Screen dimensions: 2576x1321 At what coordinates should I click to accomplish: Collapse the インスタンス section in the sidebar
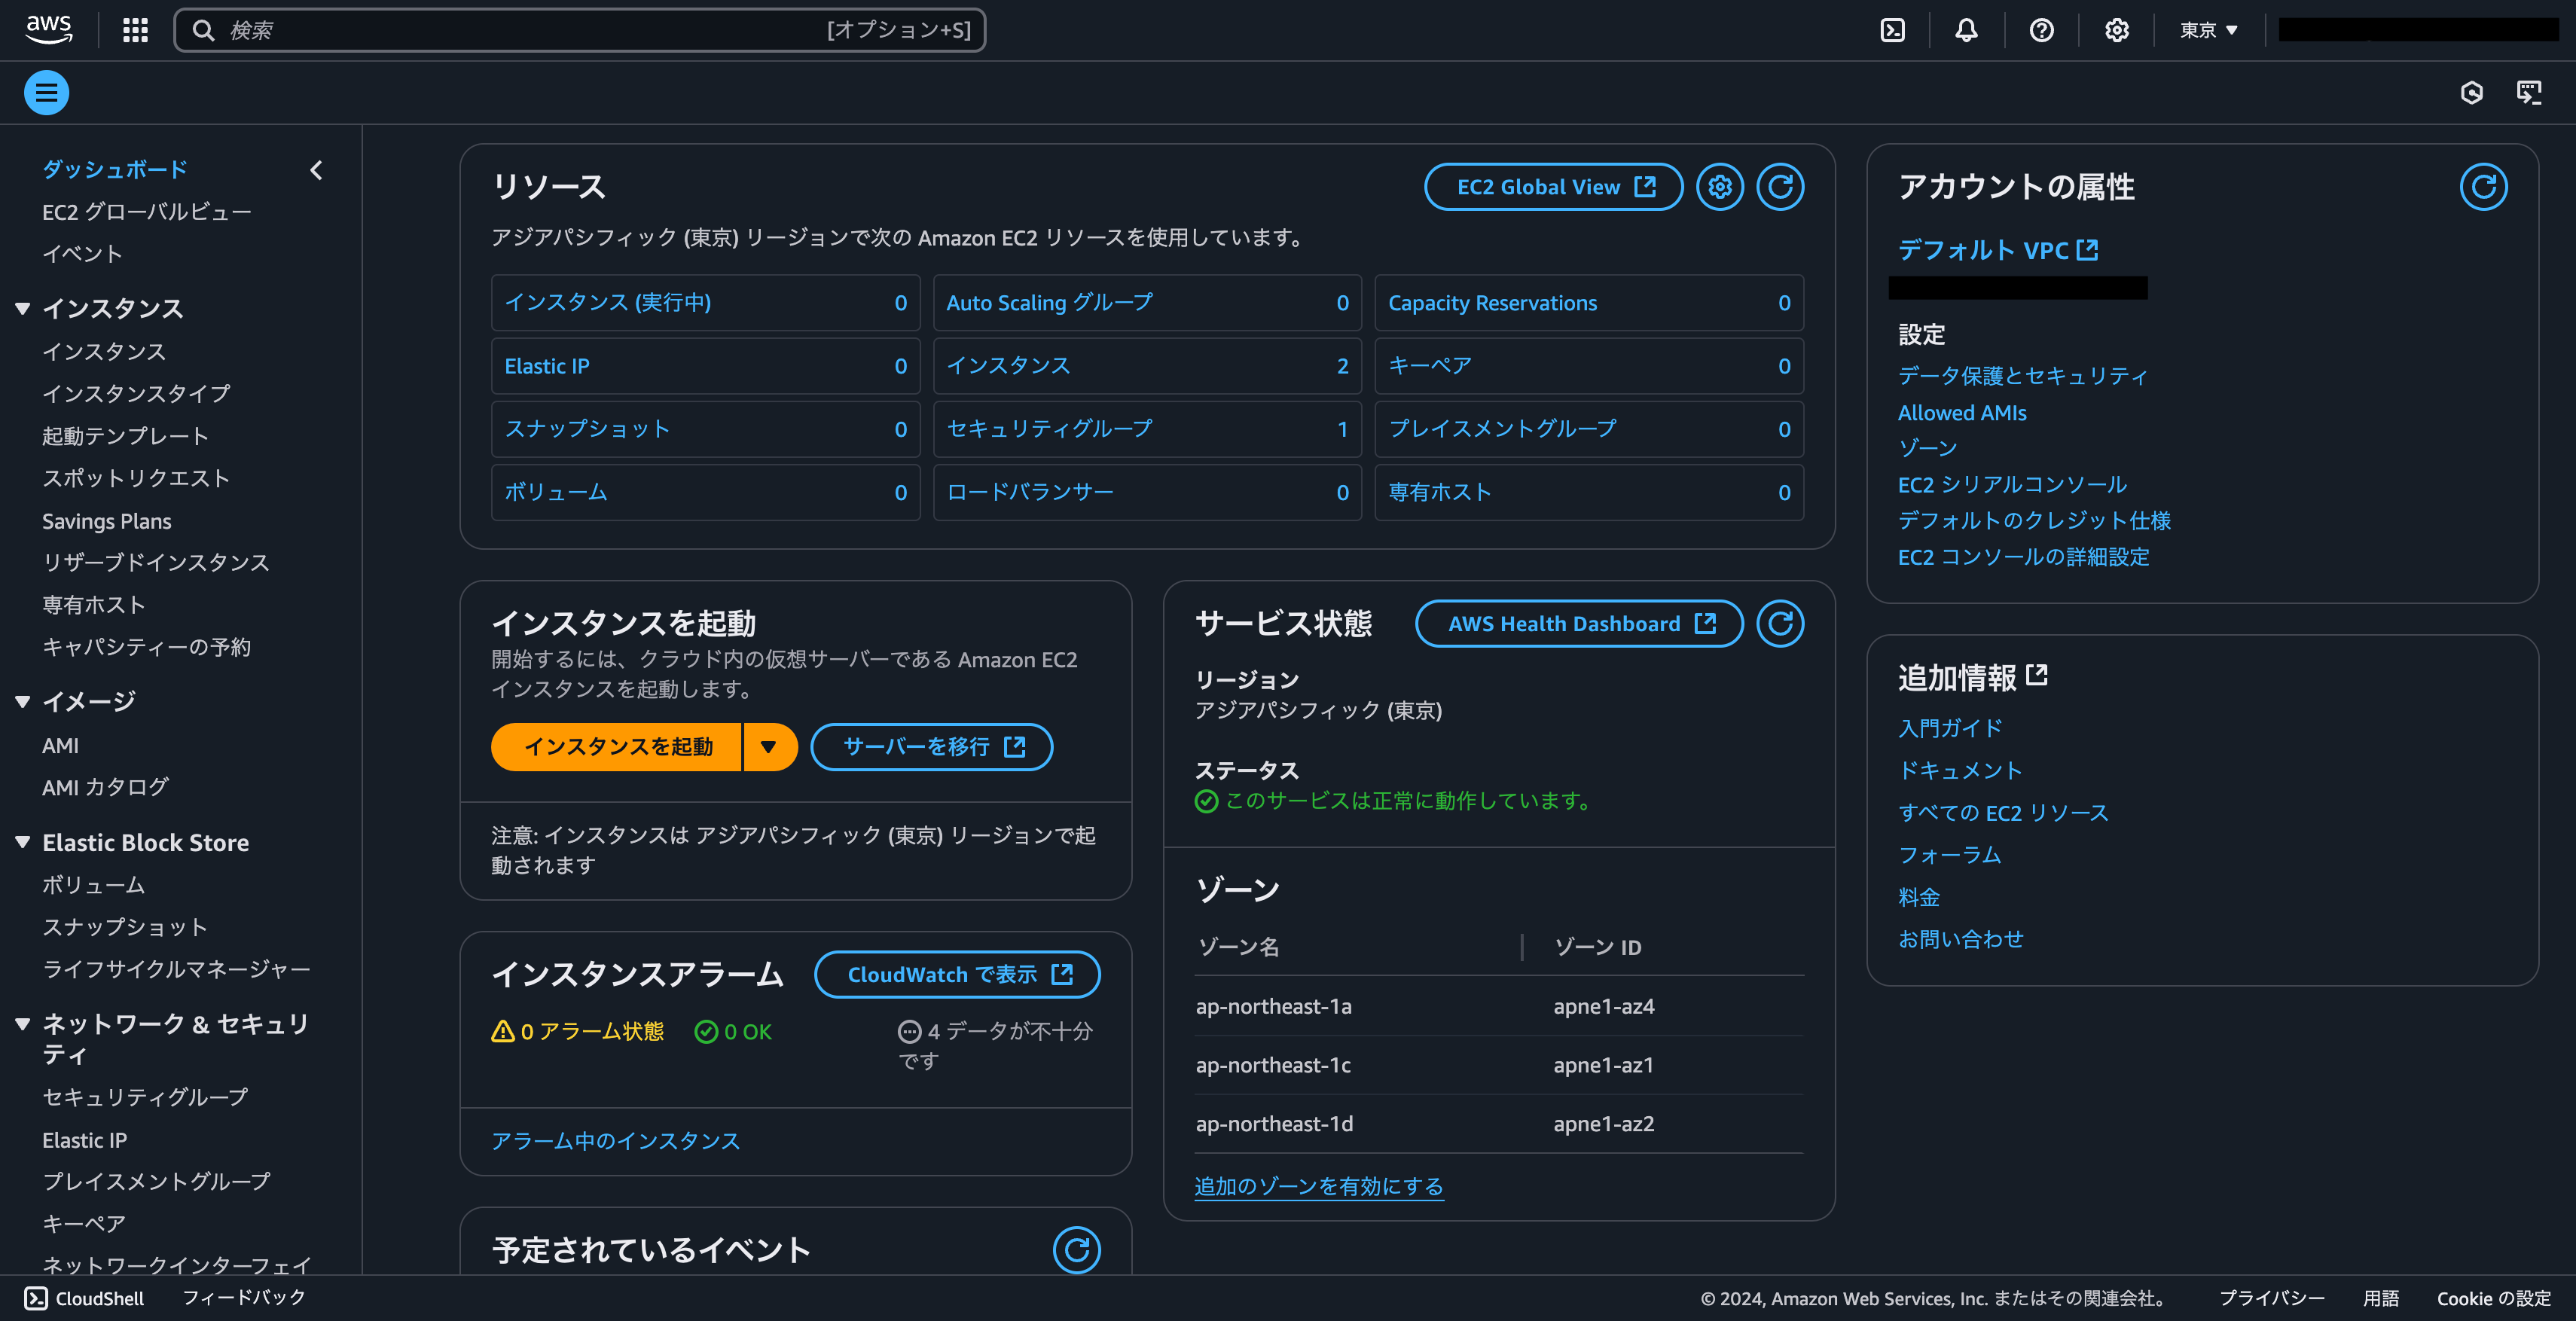[x=22, y=308]
